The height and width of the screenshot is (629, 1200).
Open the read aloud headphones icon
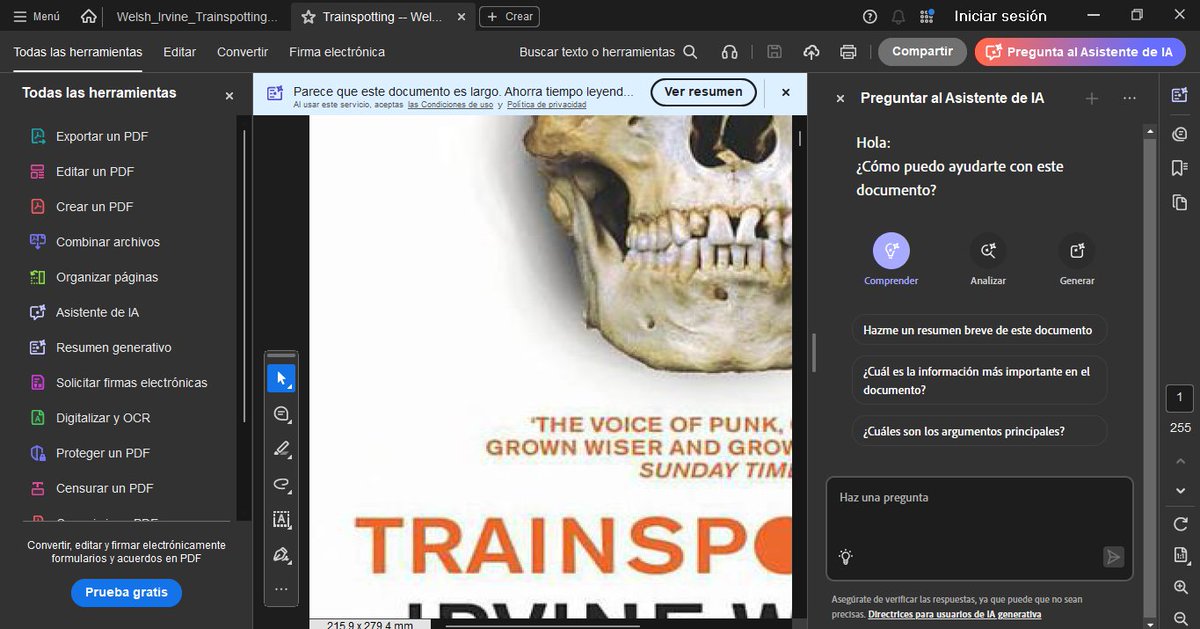tap(730, 52)
